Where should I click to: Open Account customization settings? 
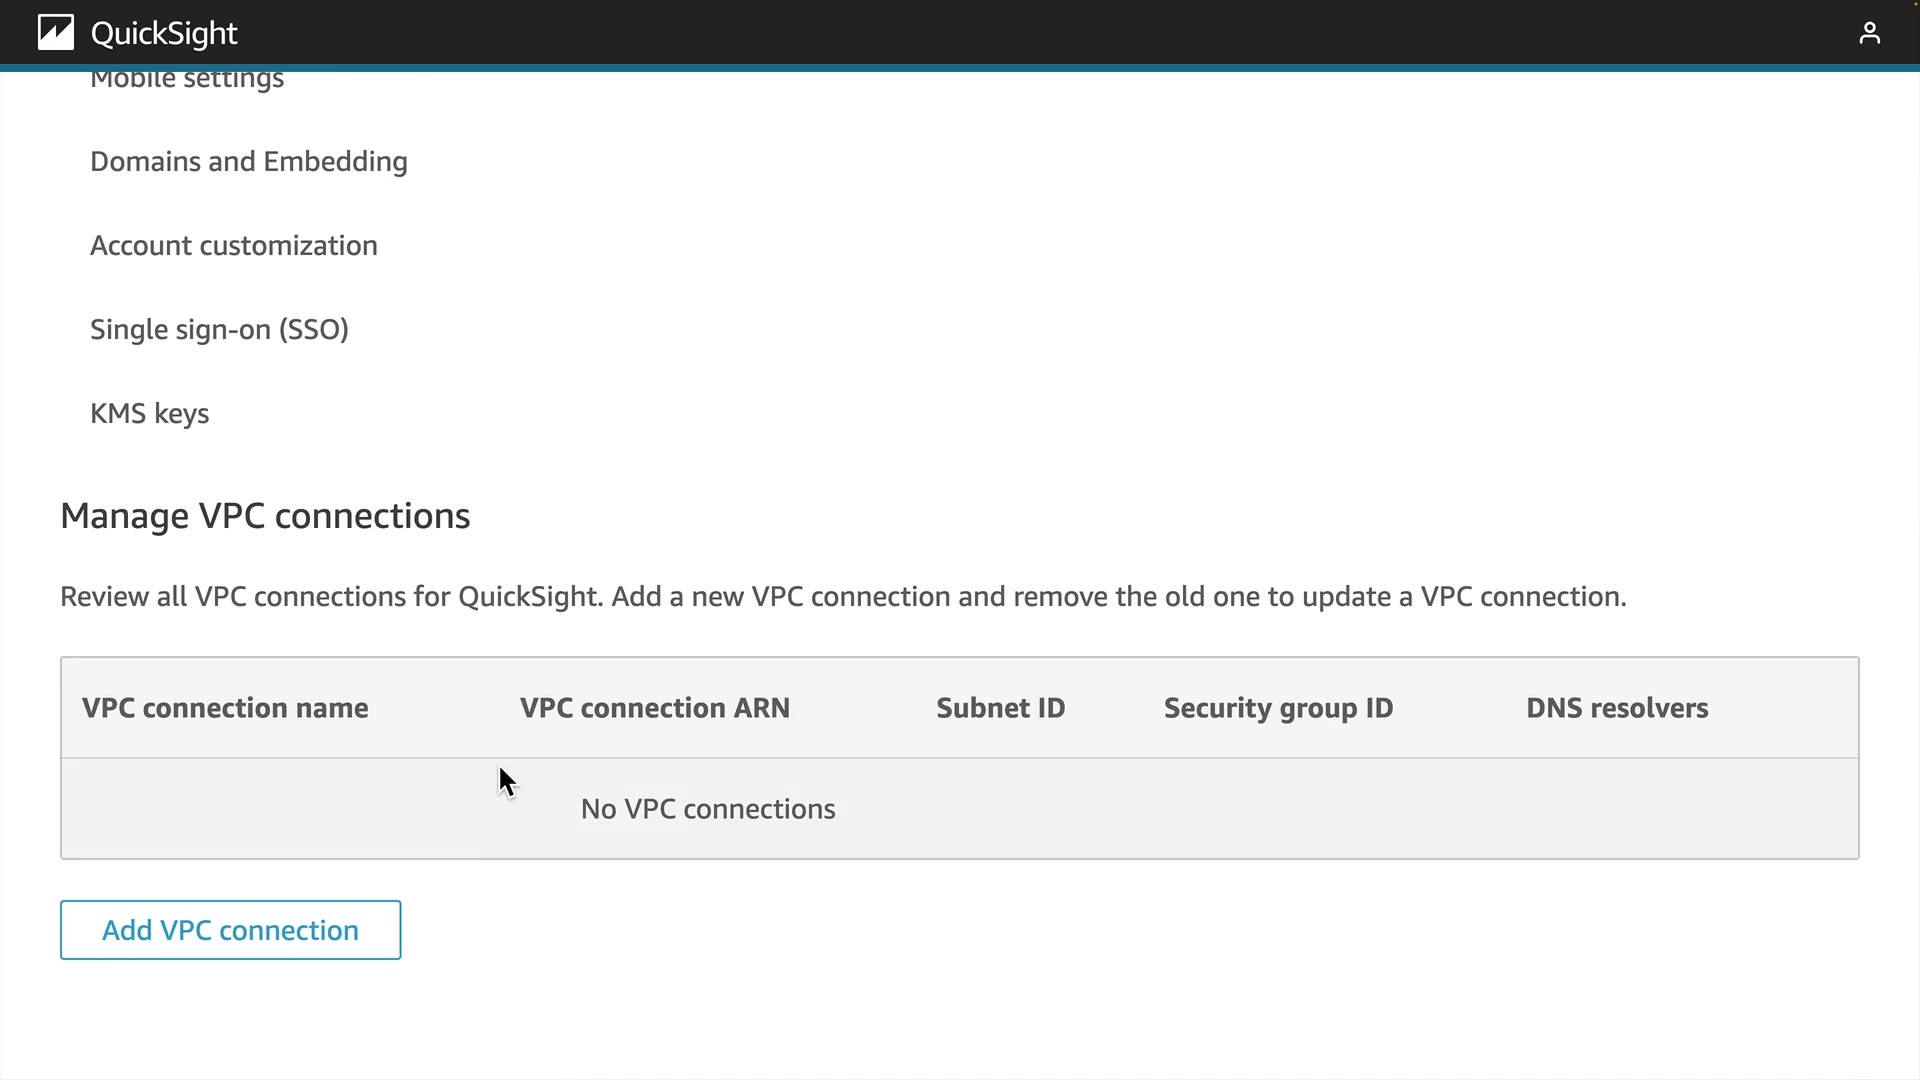[x=233, y=246]
